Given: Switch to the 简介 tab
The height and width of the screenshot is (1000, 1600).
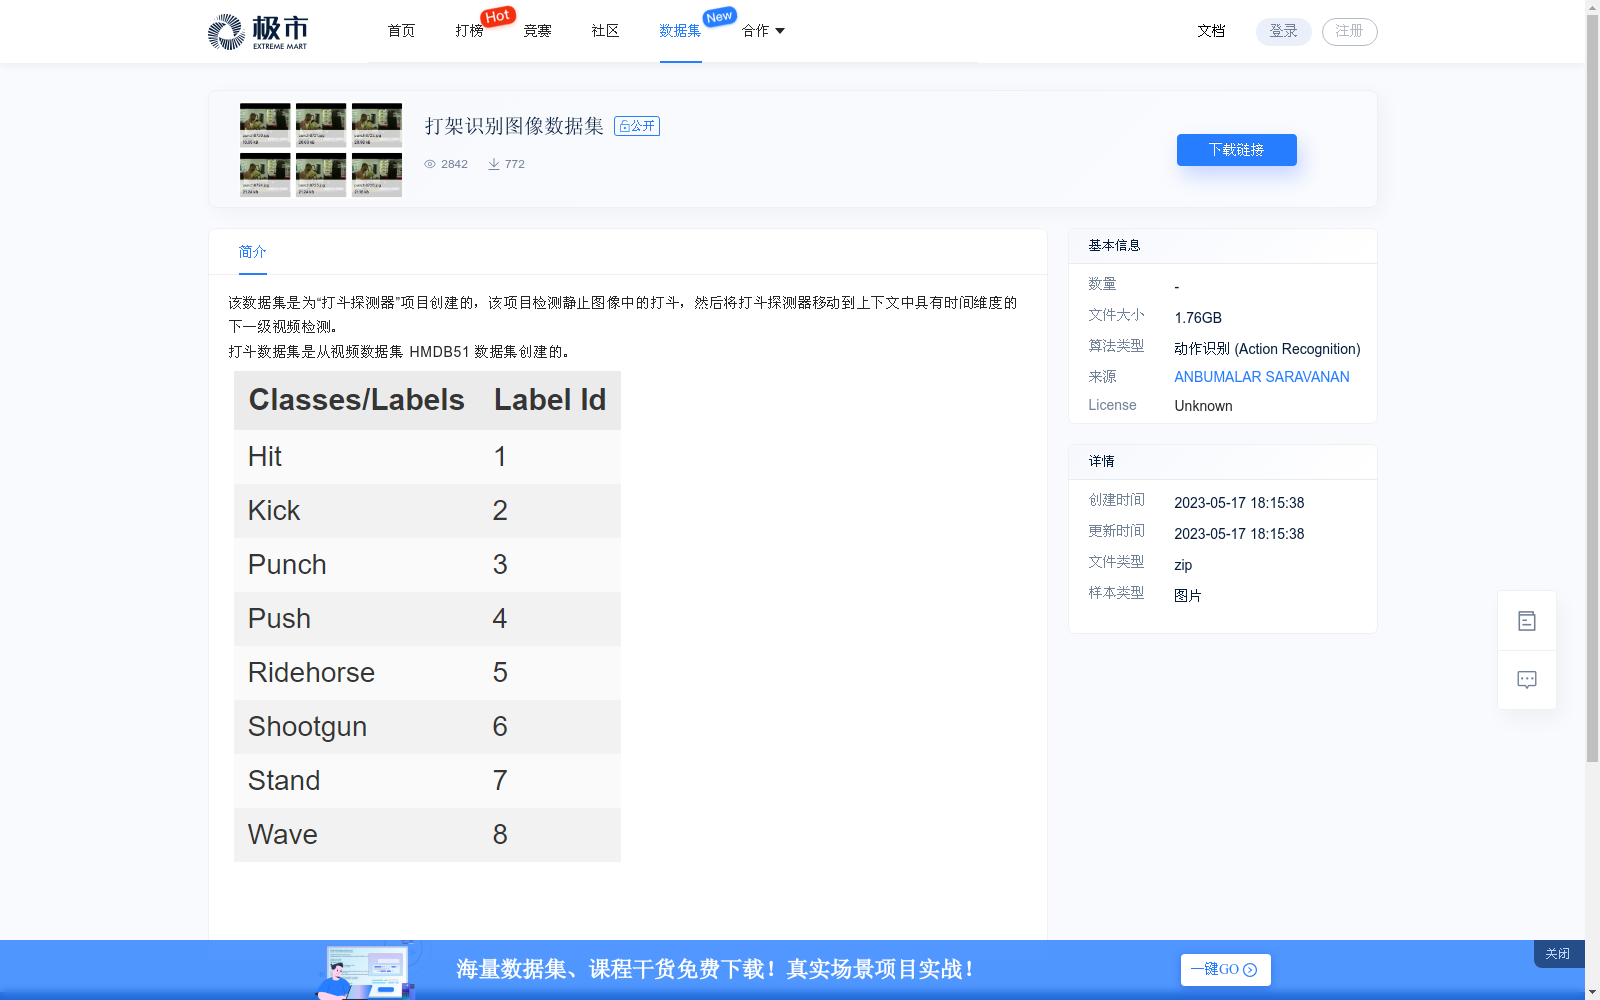Looking at the screenshot, I should (253, 251).
